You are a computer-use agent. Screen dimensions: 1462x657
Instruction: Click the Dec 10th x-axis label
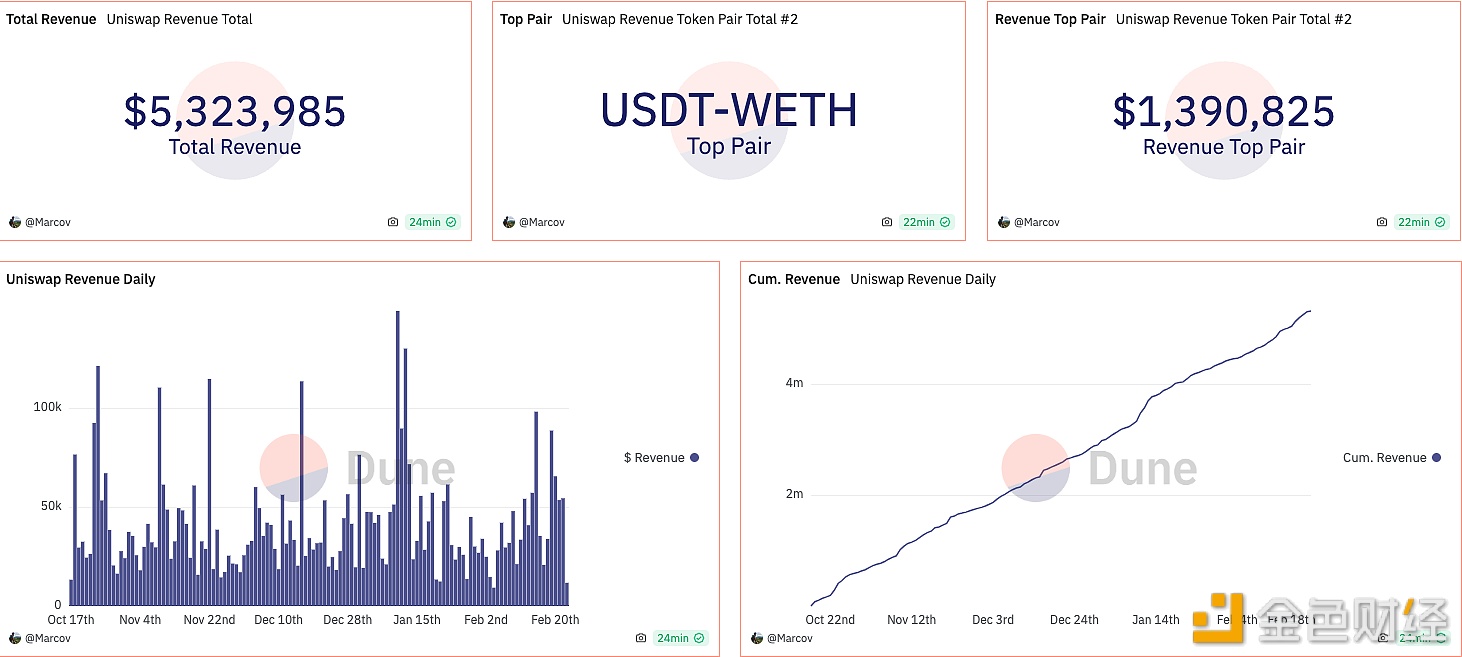tap(278, 620)
